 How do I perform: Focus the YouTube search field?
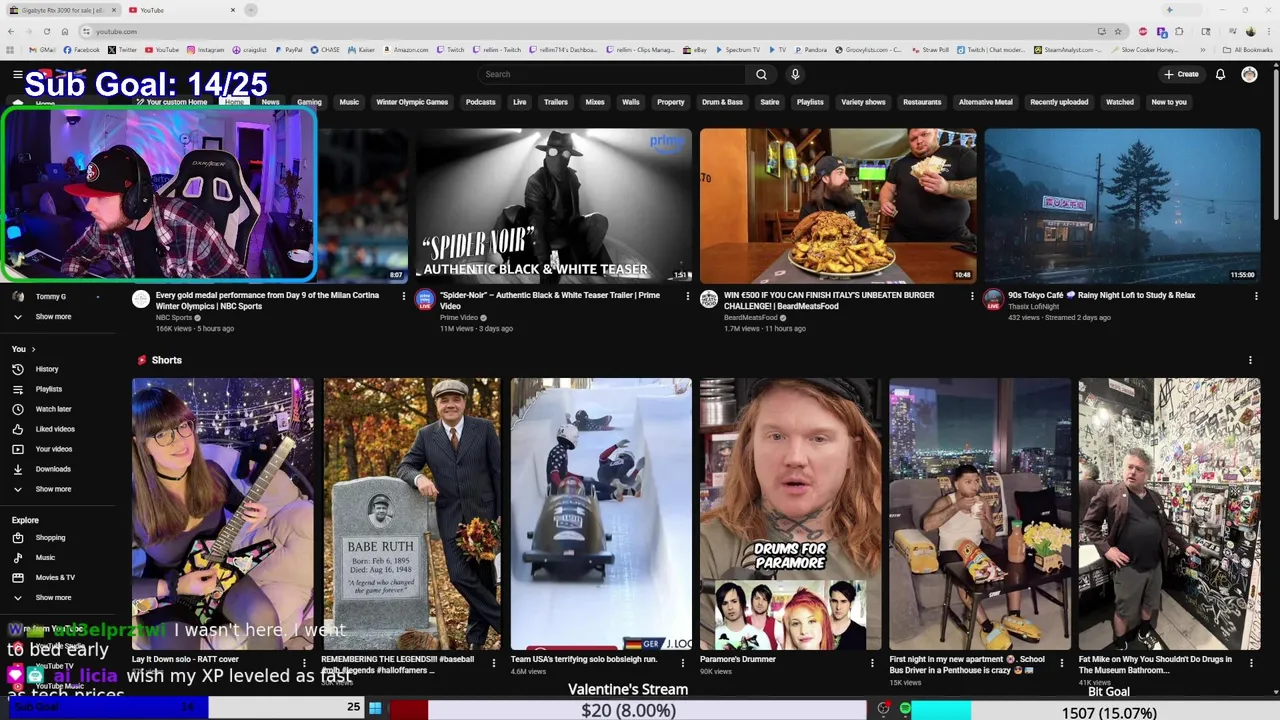pyautogui.click(x=611, y=74)
